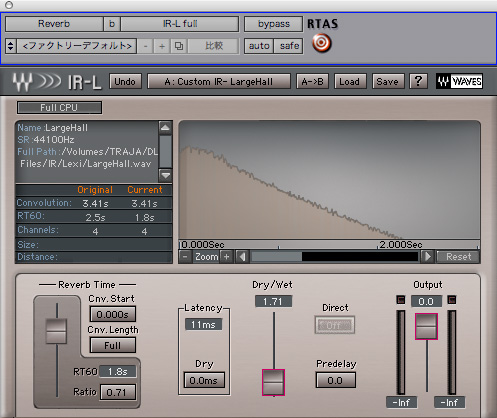Zoom in the waveform with plus
Screen dimensions: 497x418
[226, 257]
